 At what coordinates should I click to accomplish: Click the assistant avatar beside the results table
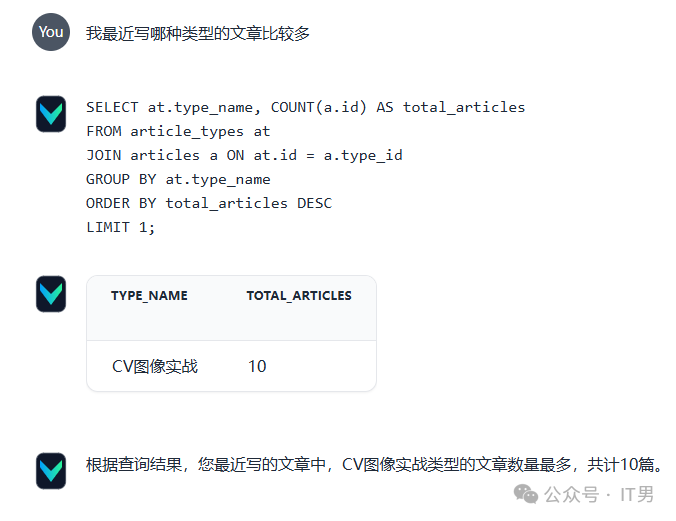point(51,294)
